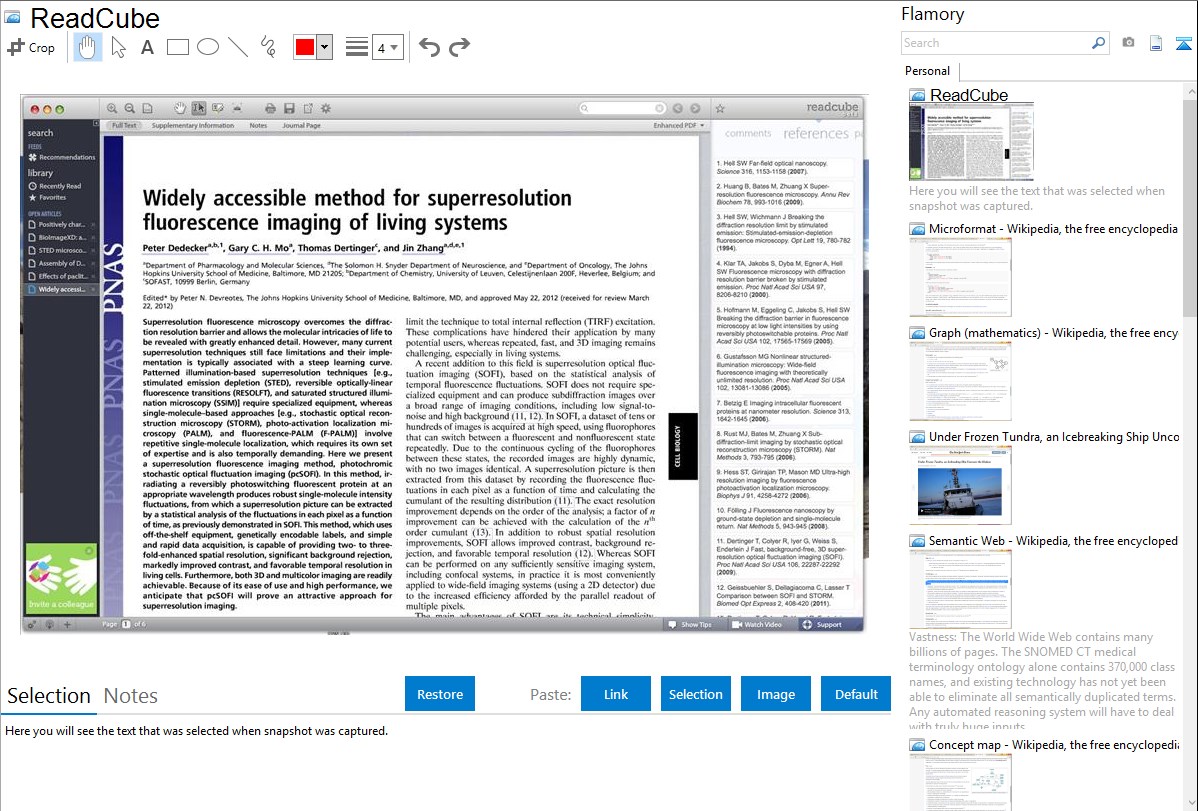Pick the text annotation tool
1198x811 pixels.
coord(147,47)
